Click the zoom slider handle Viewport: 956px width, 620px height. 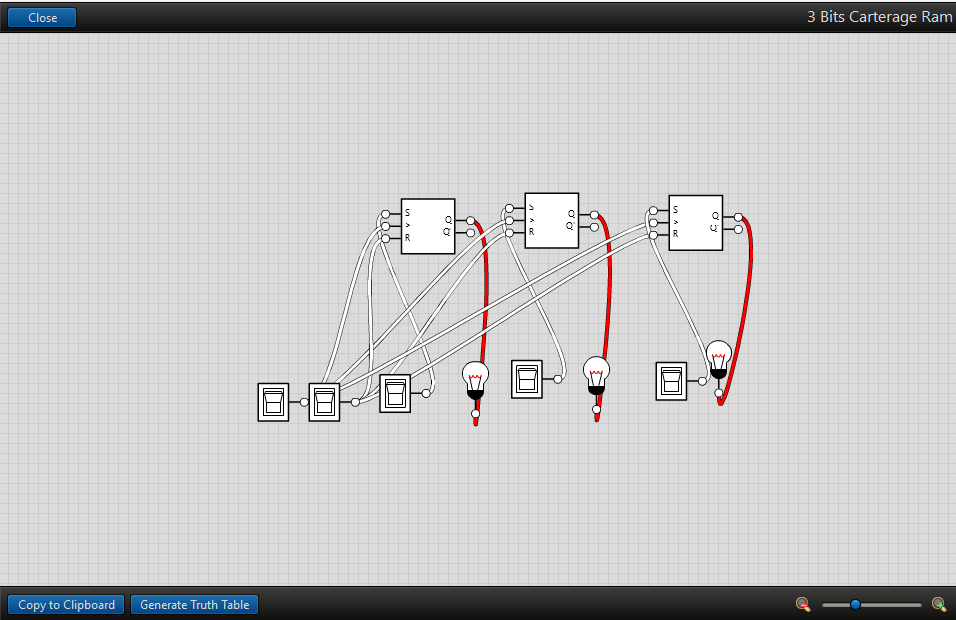[855, 604]
